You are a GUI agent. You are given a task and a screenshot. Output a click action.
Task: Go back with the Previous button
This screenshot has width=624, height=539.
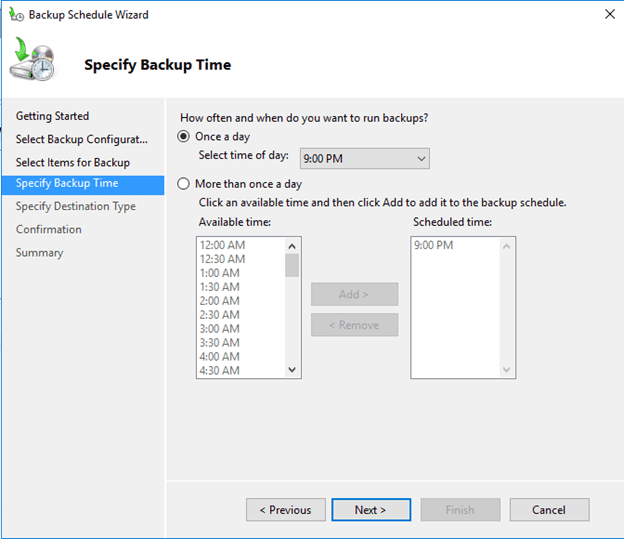coord(286,510)
